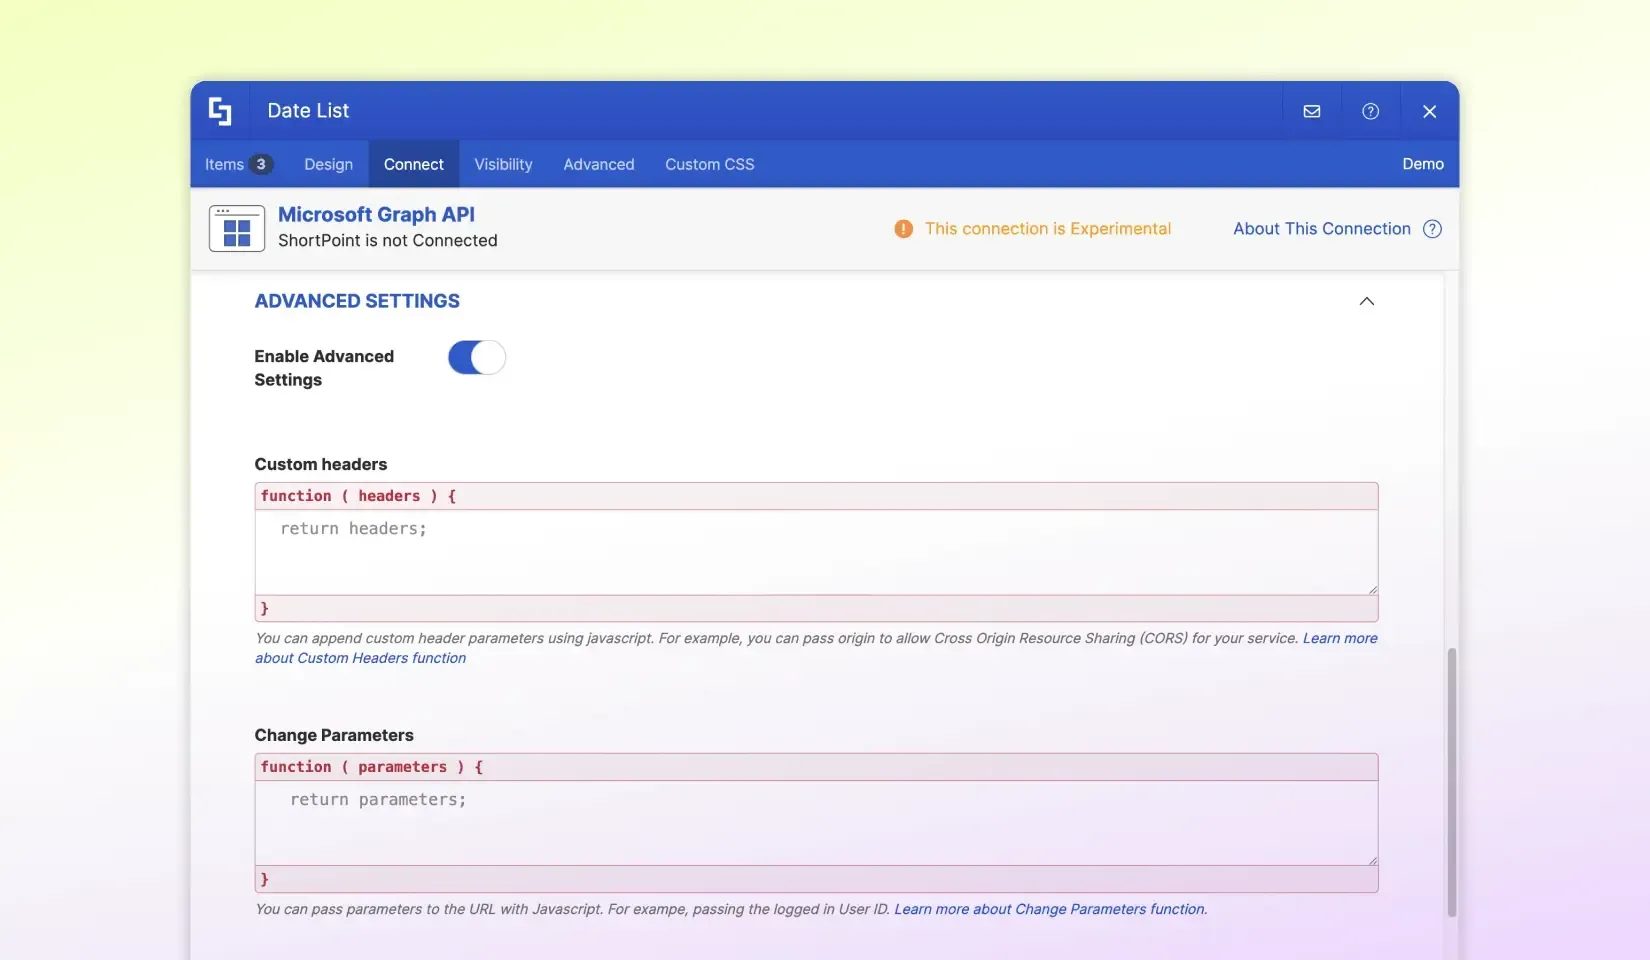
Task: Click the ADVANCED SETTINGS heading
Action: click(357, 301)
